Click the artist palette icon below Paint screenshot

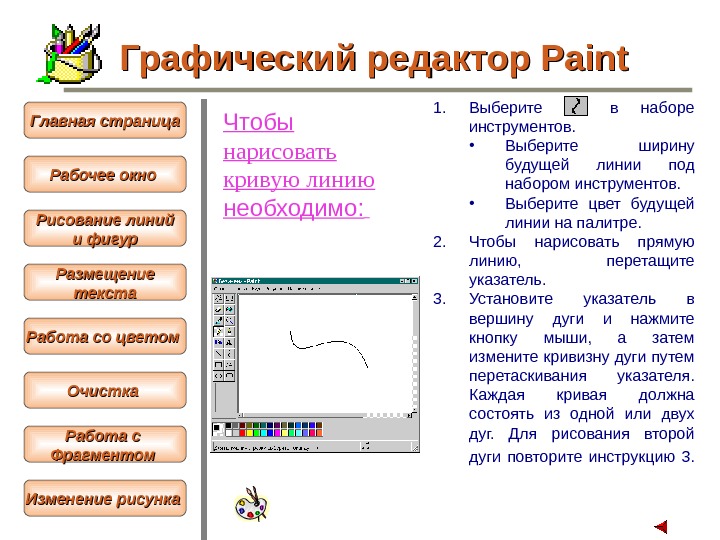pos(251,504)
